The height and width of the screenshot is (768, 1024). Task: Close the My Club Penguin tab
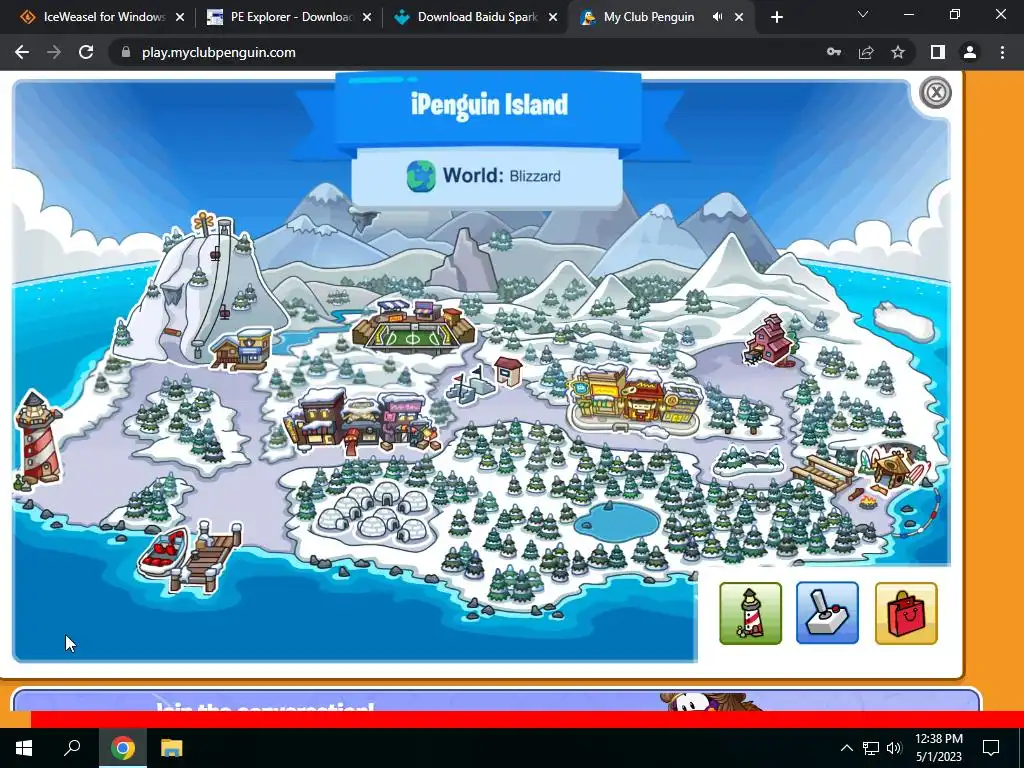tap(739, 17)
